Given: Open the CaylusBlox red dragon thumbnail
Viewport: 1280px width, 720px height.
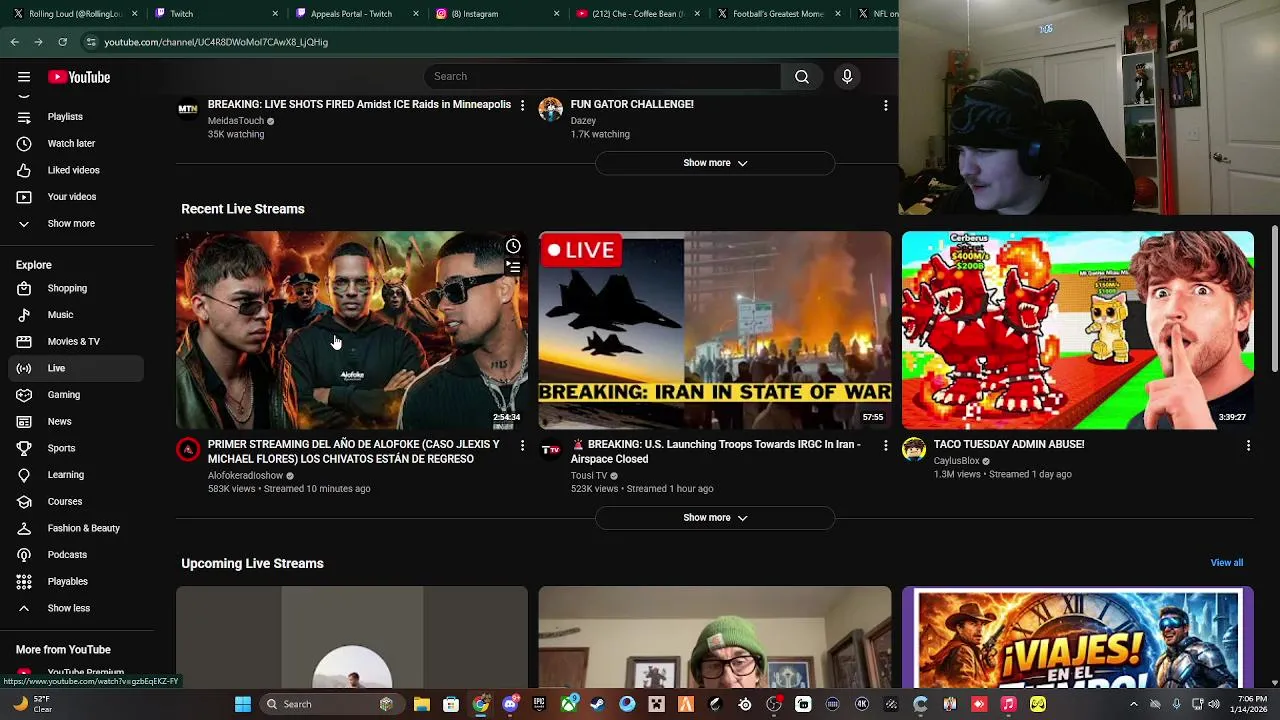Looking at the screenshot, I should tap(1078, 331).
